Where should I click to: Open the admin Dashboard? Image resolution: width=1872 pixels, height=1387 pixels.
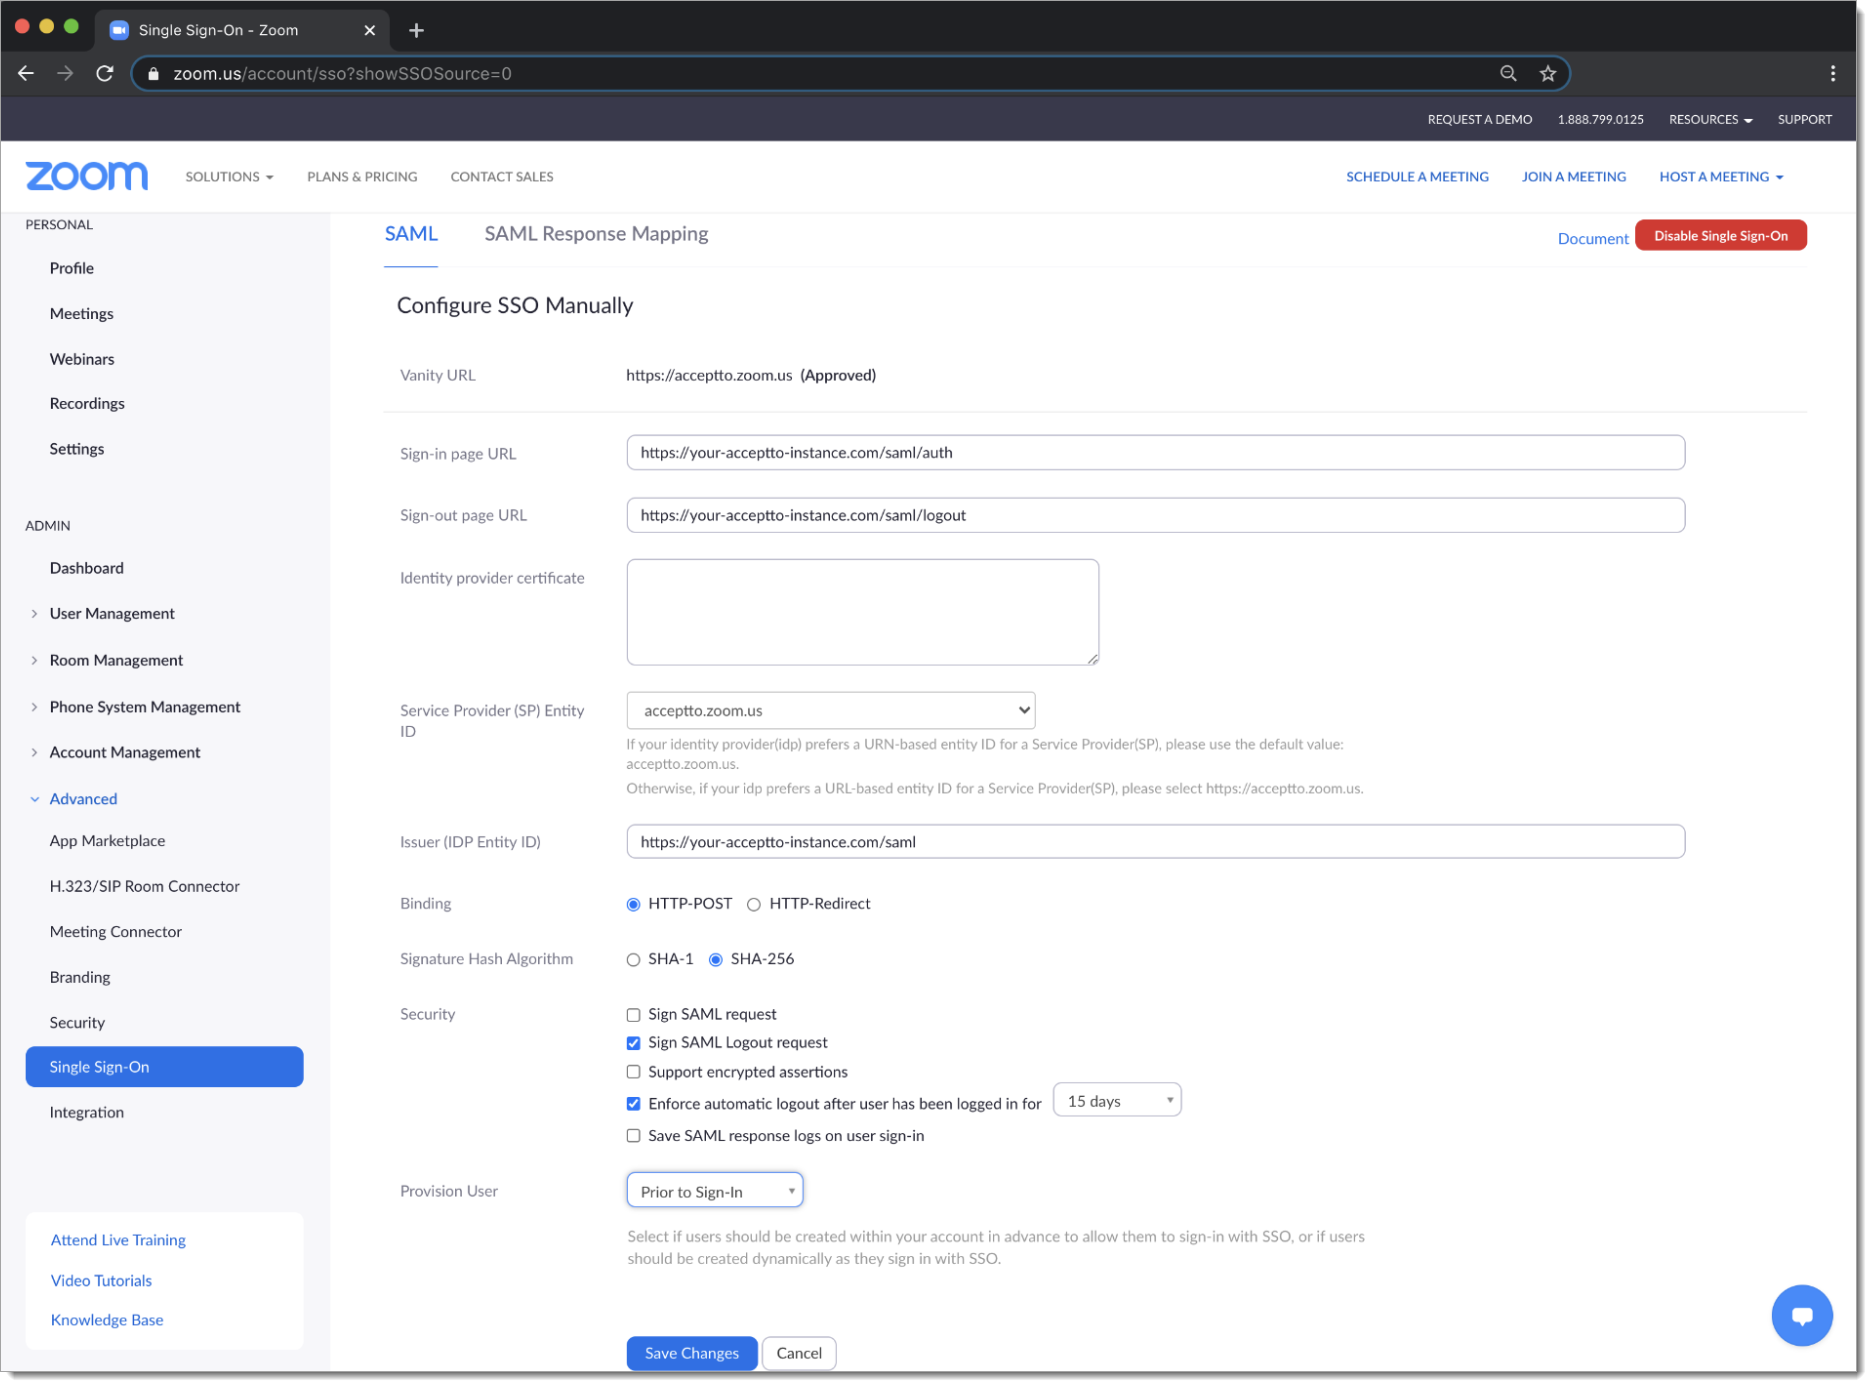click(87, 568)
